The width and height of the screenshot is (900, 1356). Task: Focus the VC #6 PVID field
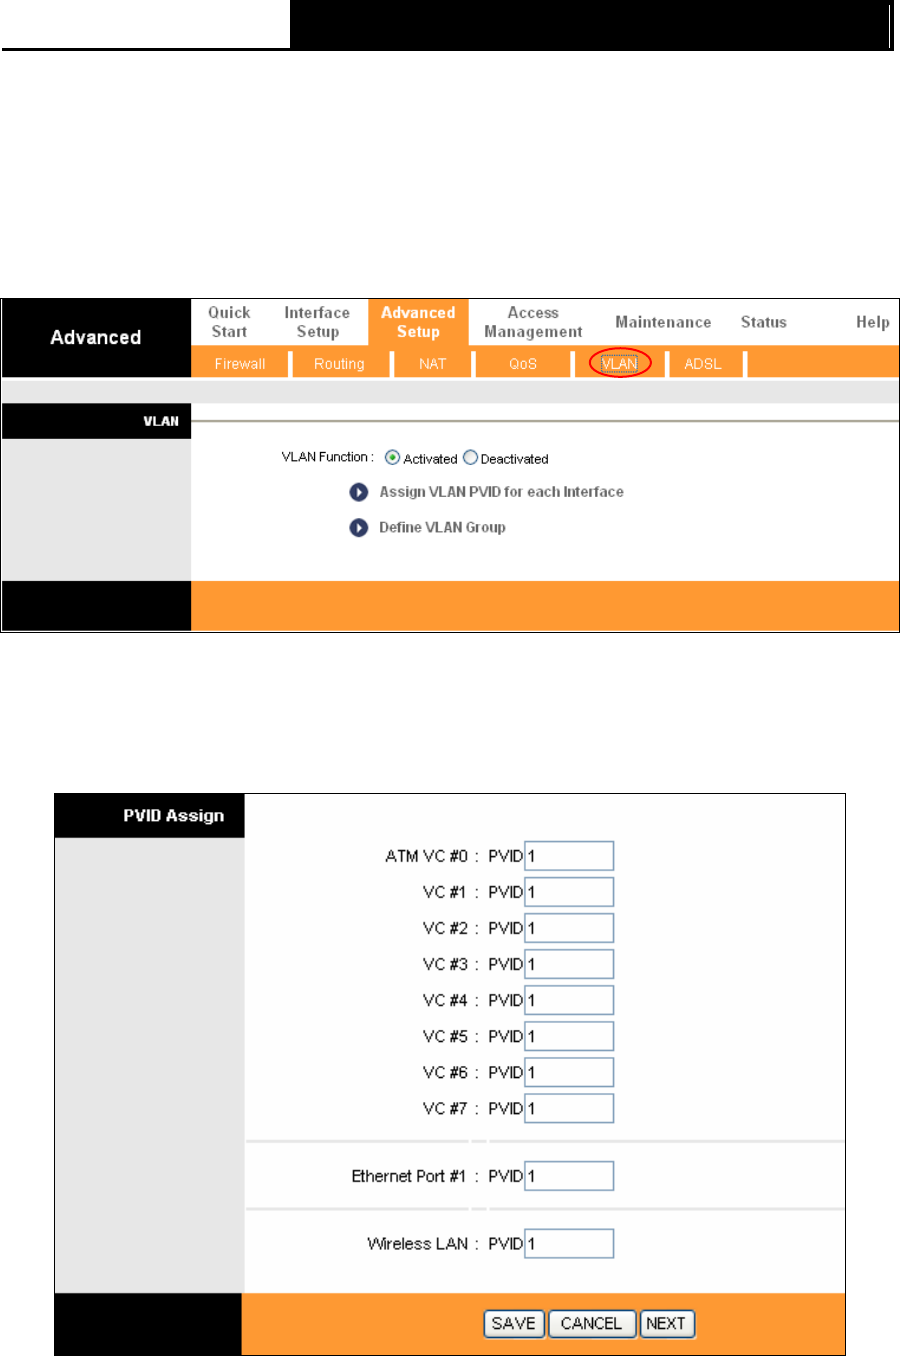pyautogui.click(x=569, y=1072)
